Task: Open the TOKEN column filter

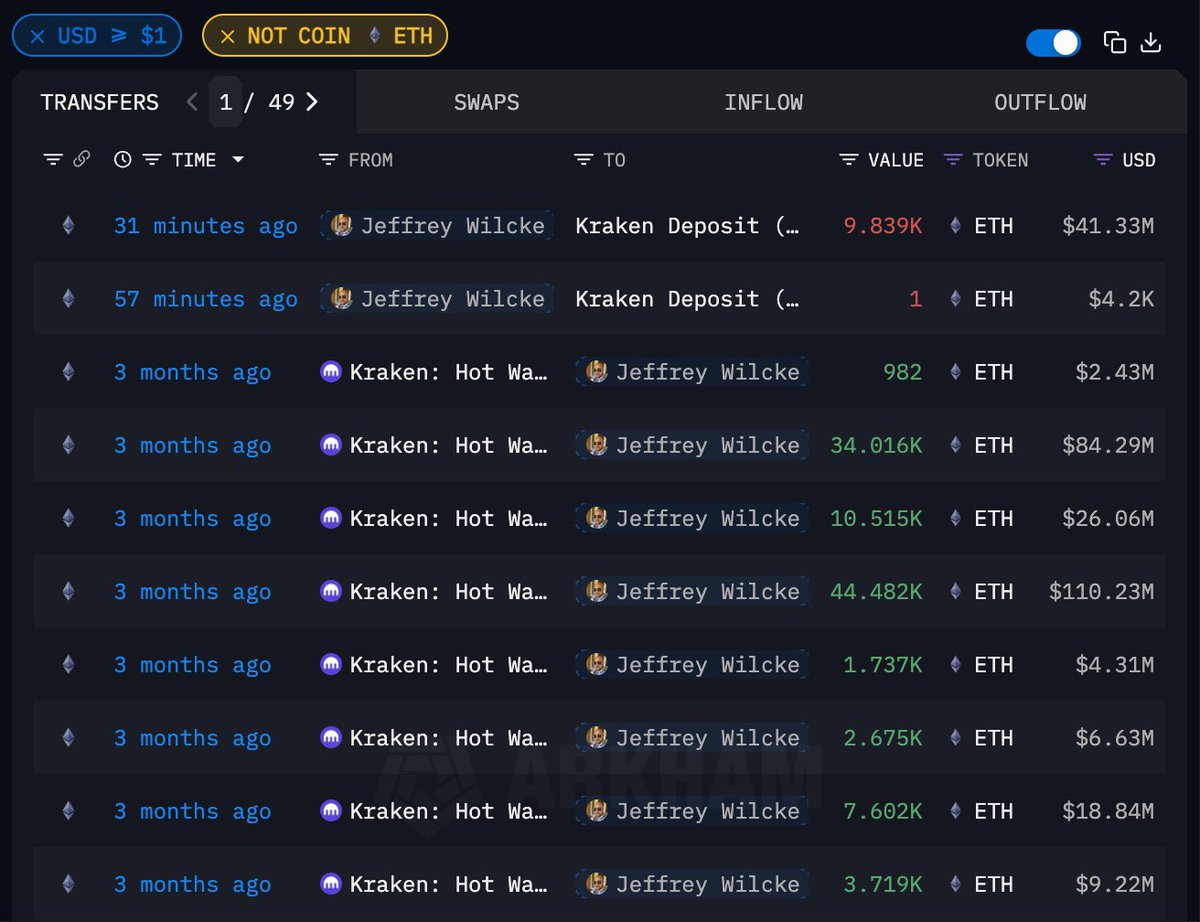Action: pyautogui.click(x=954, y=160)
